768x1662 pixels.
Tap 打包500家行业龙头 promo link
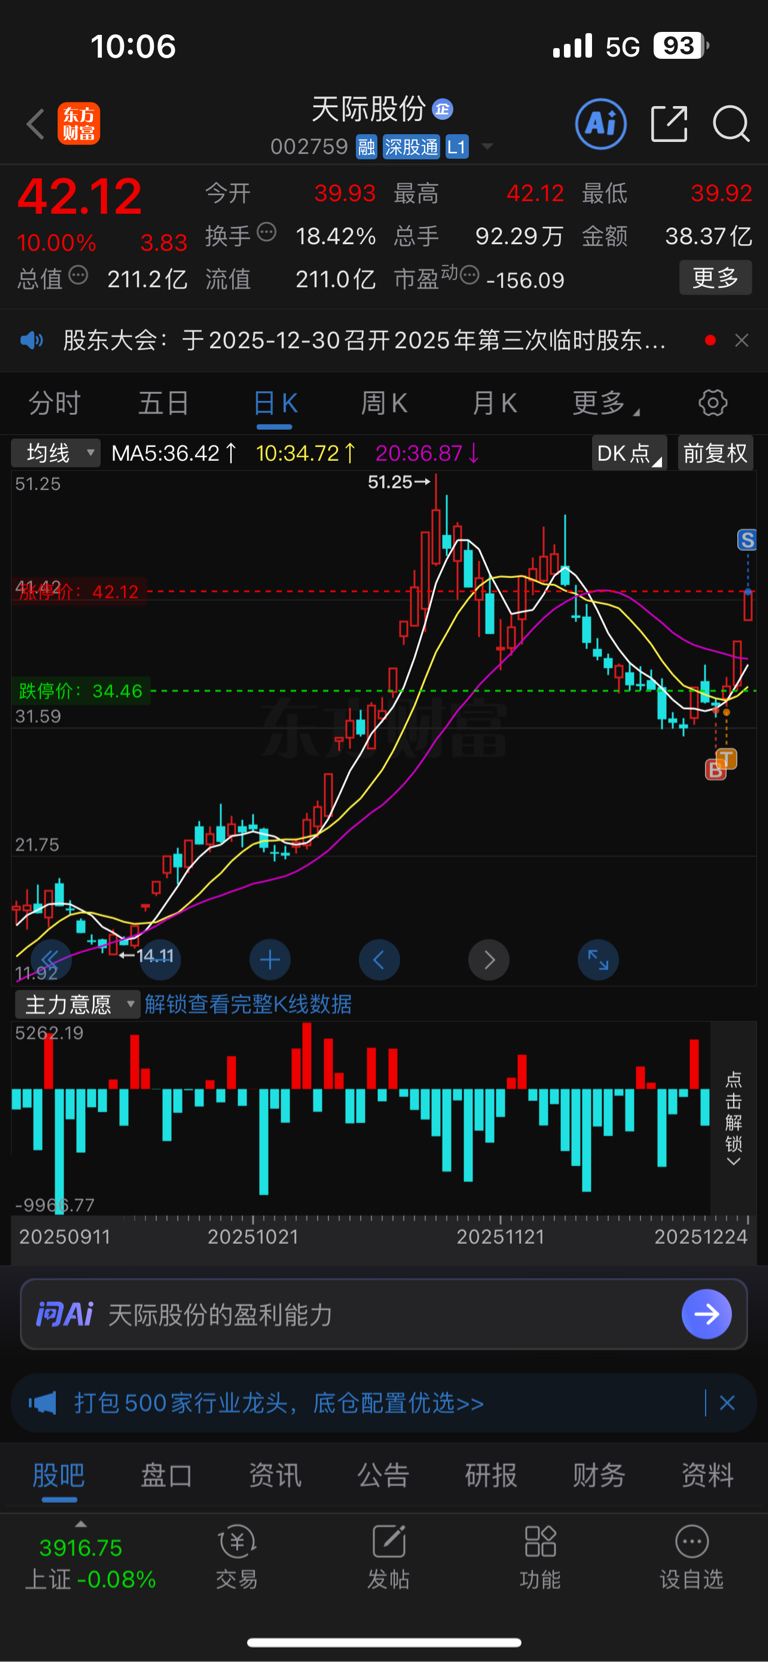(x=279, y=1403)
